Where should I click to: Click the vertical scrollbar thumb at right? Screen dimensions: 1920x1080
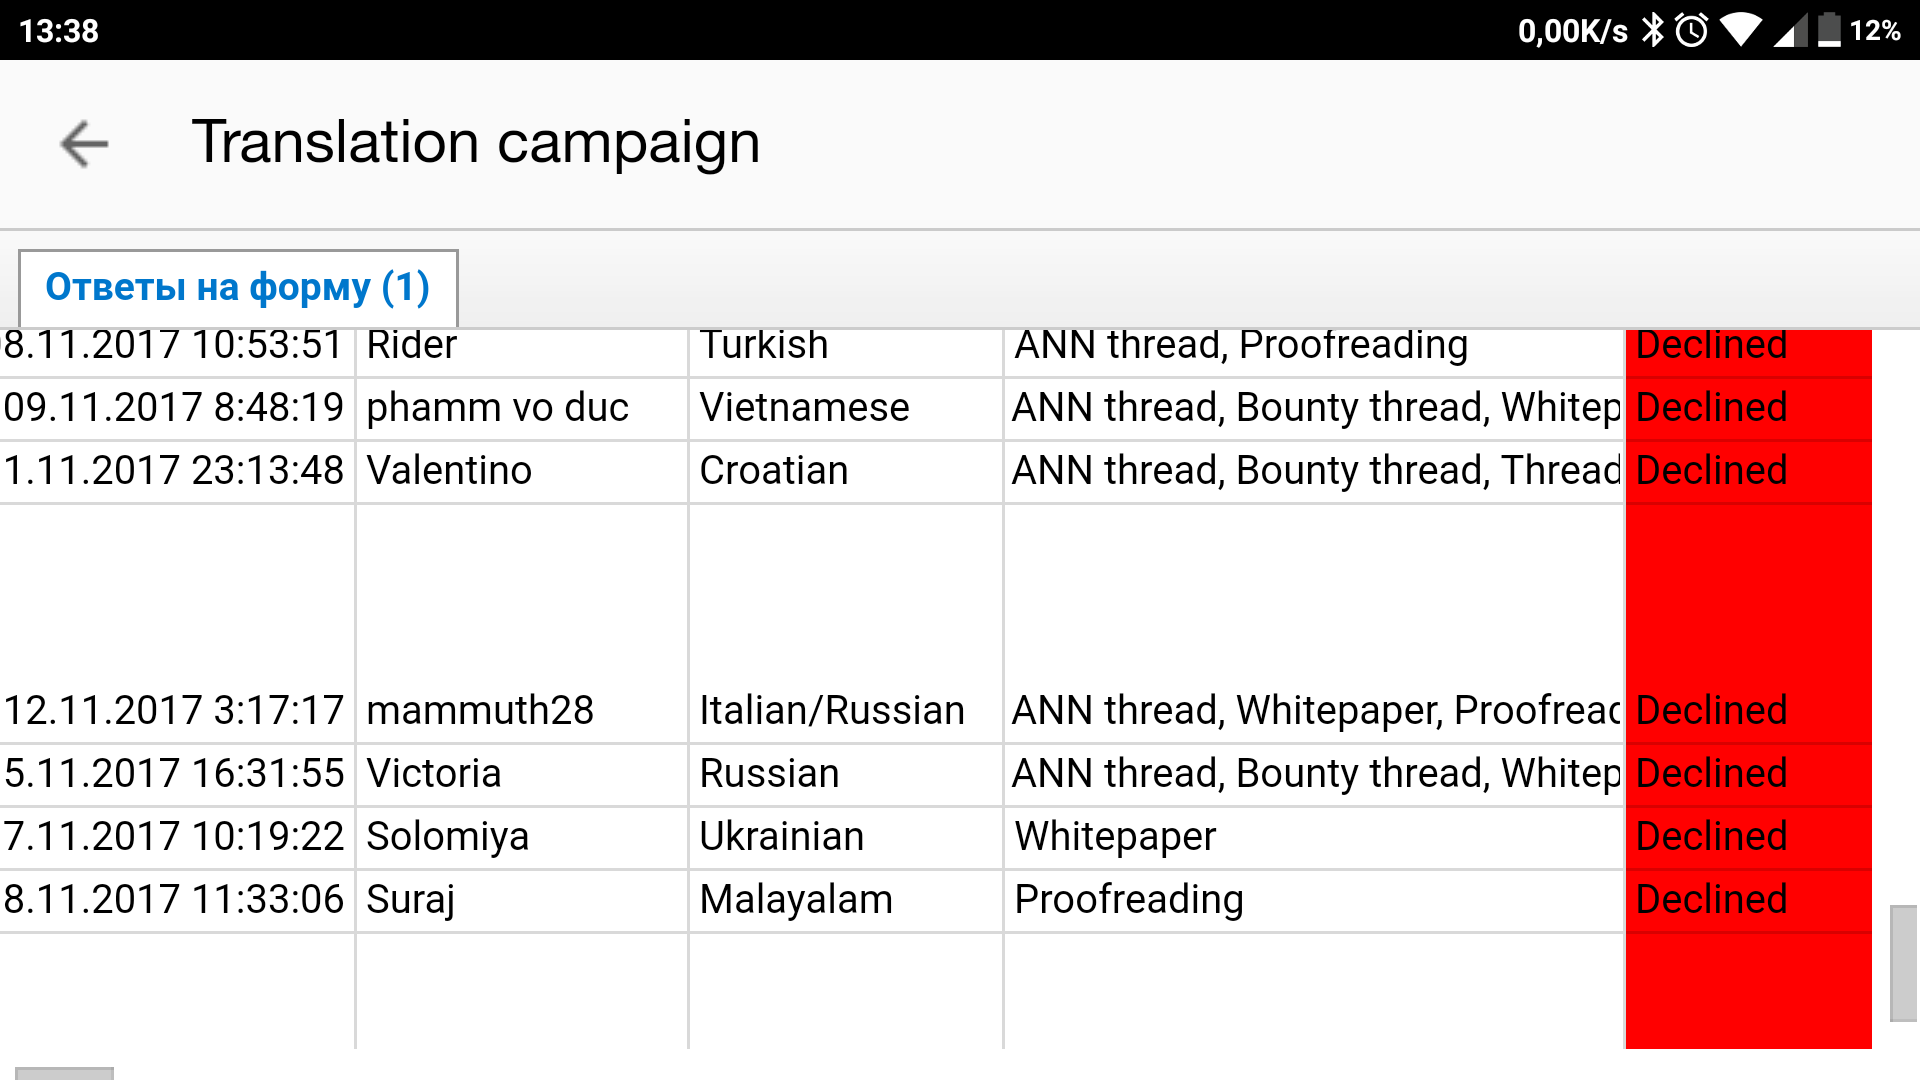[x=1904, y=963]
